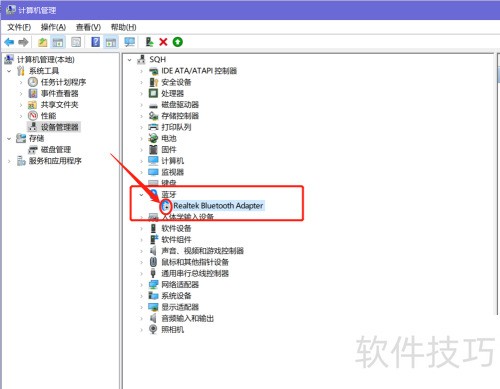This screenshot has height=389, width=500.
Task: Select the 软件组件 category row
Action: 176,239
